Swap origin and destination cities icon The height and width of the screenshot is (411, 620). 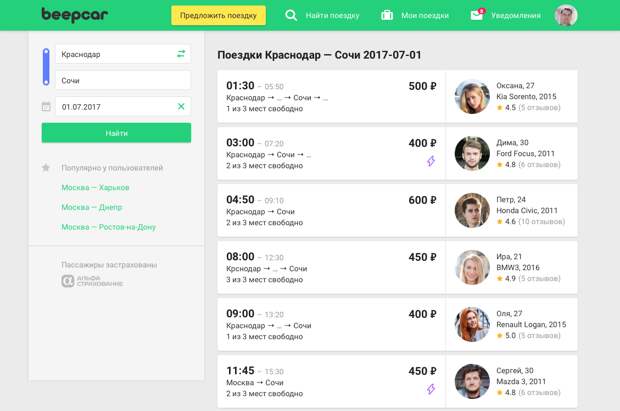pyautogui.click(x=181, y=54)
